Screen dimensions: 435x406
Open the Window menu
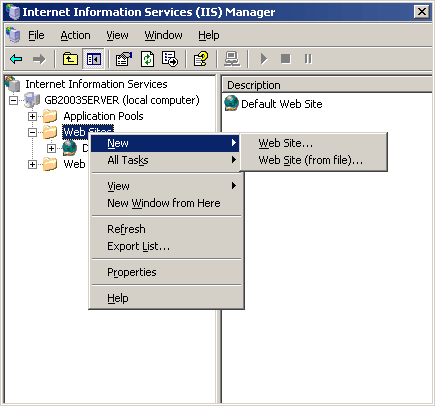pos(163,35)
